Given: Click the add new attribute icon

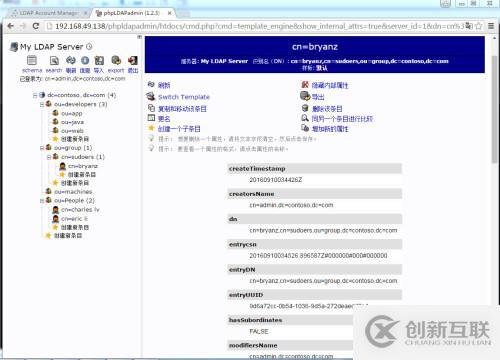Looking at the screenshot, I should (305, 128).
